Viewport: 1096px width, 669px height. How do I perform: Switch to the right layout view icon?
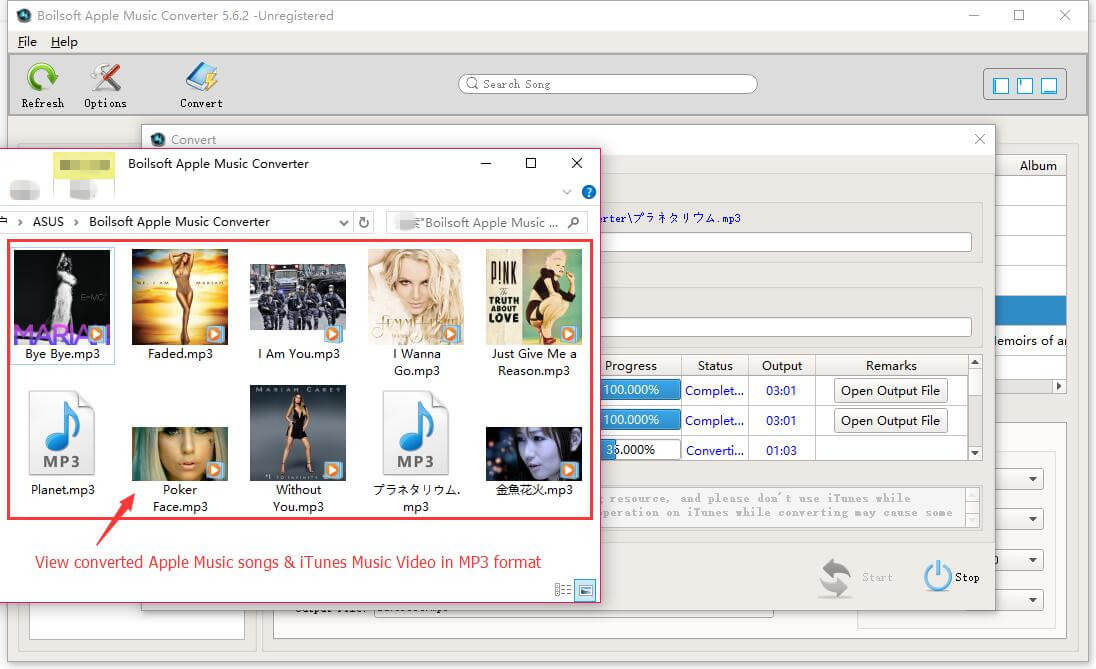(x=1048, y=85)
